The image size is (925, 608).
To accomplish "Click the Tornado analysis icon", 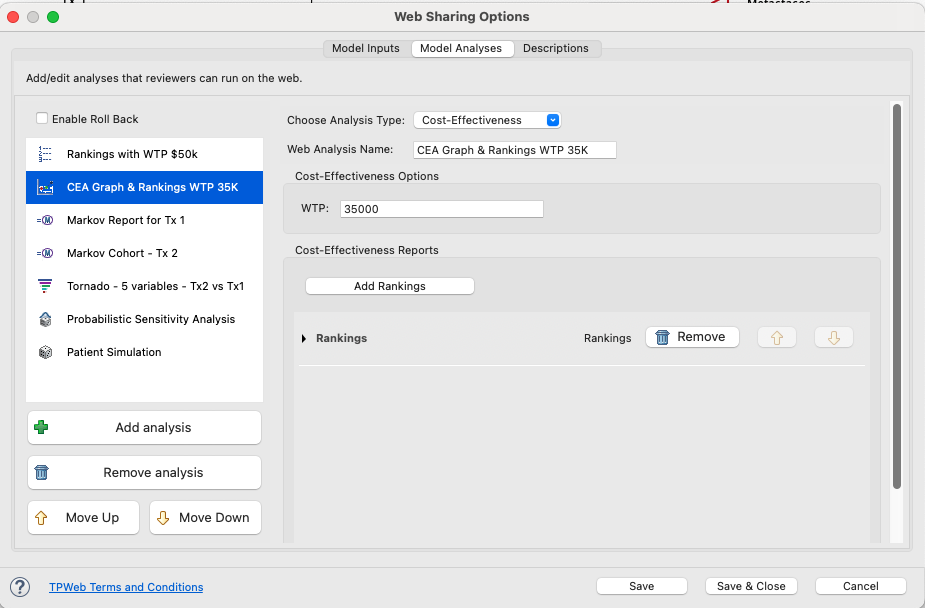I will point(45,286).
